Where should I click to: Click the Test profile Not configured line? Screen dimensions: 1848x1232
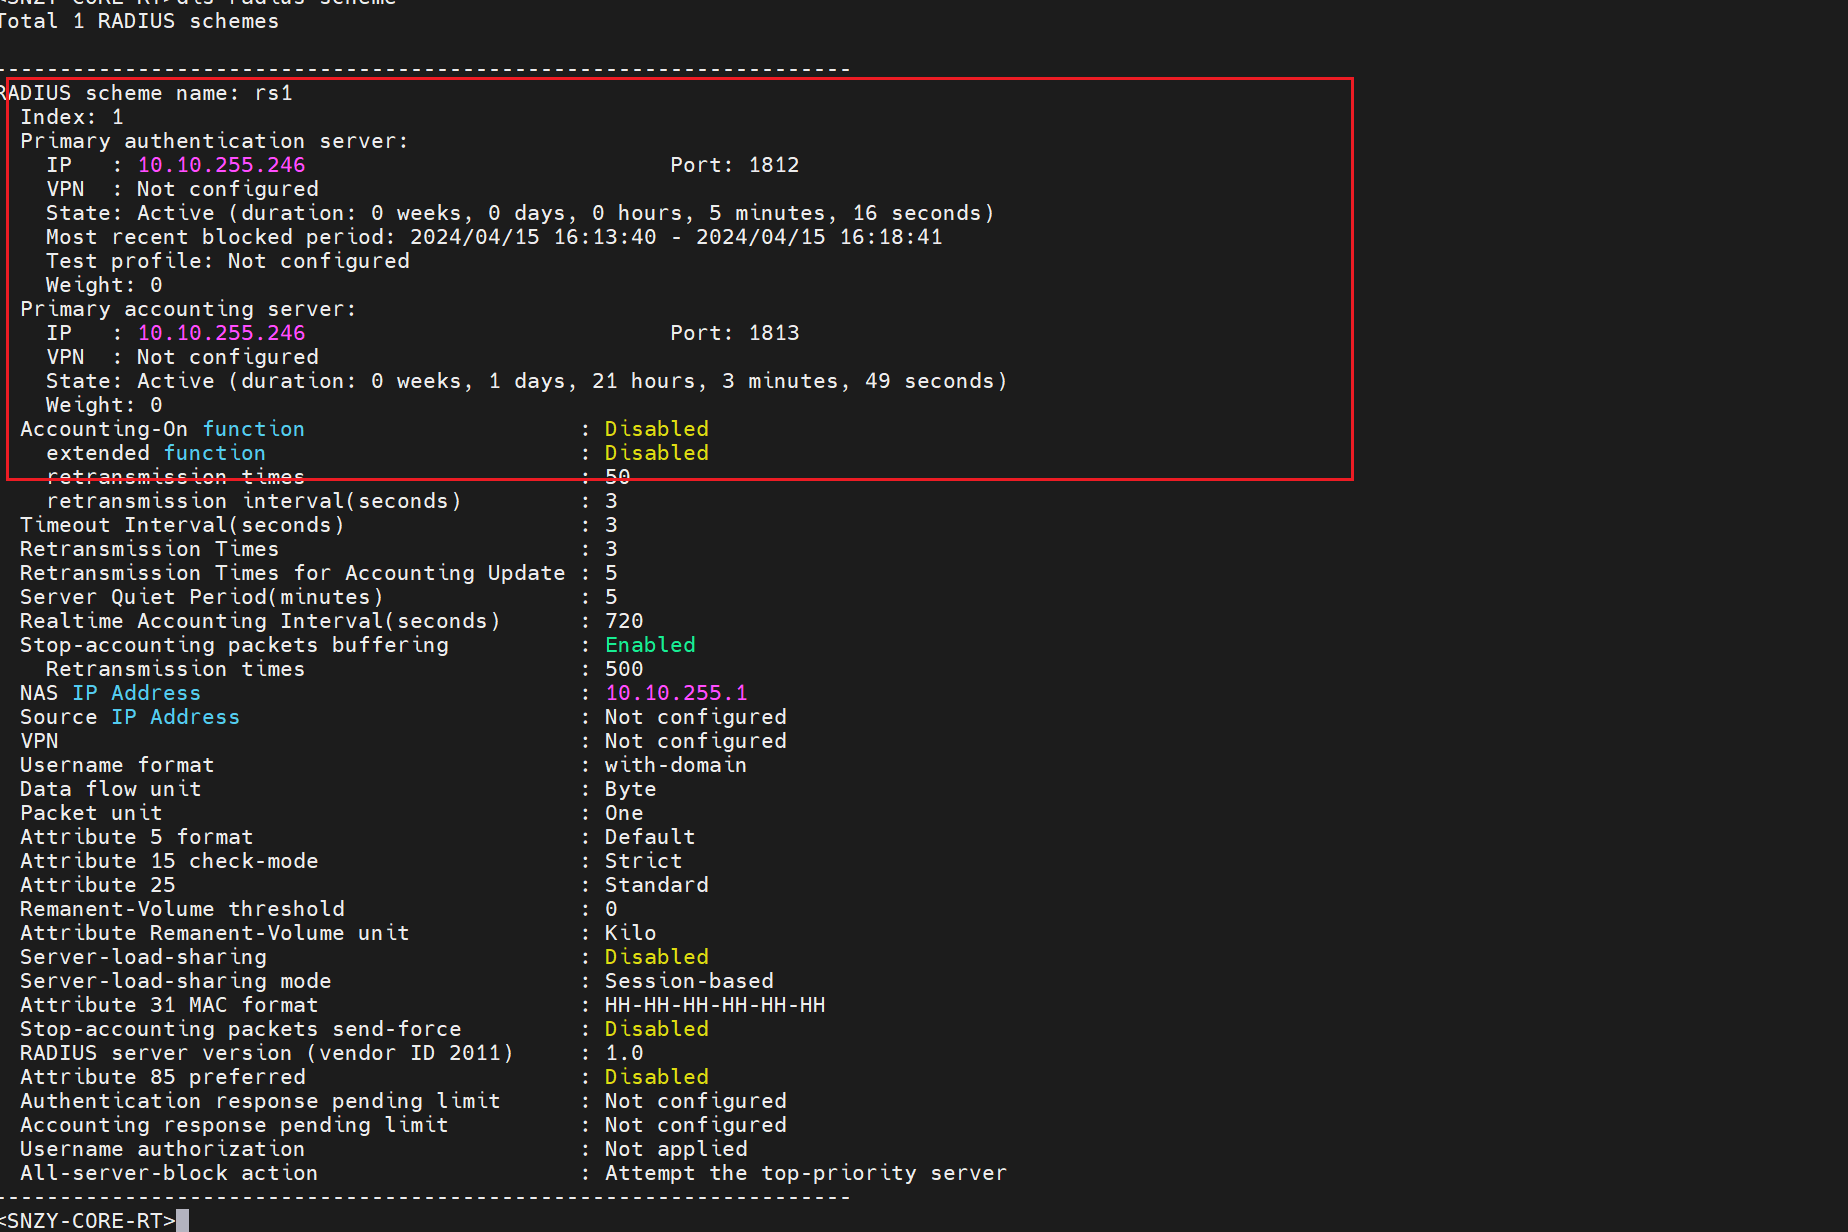pyautogui.click(x=228, y=261)
